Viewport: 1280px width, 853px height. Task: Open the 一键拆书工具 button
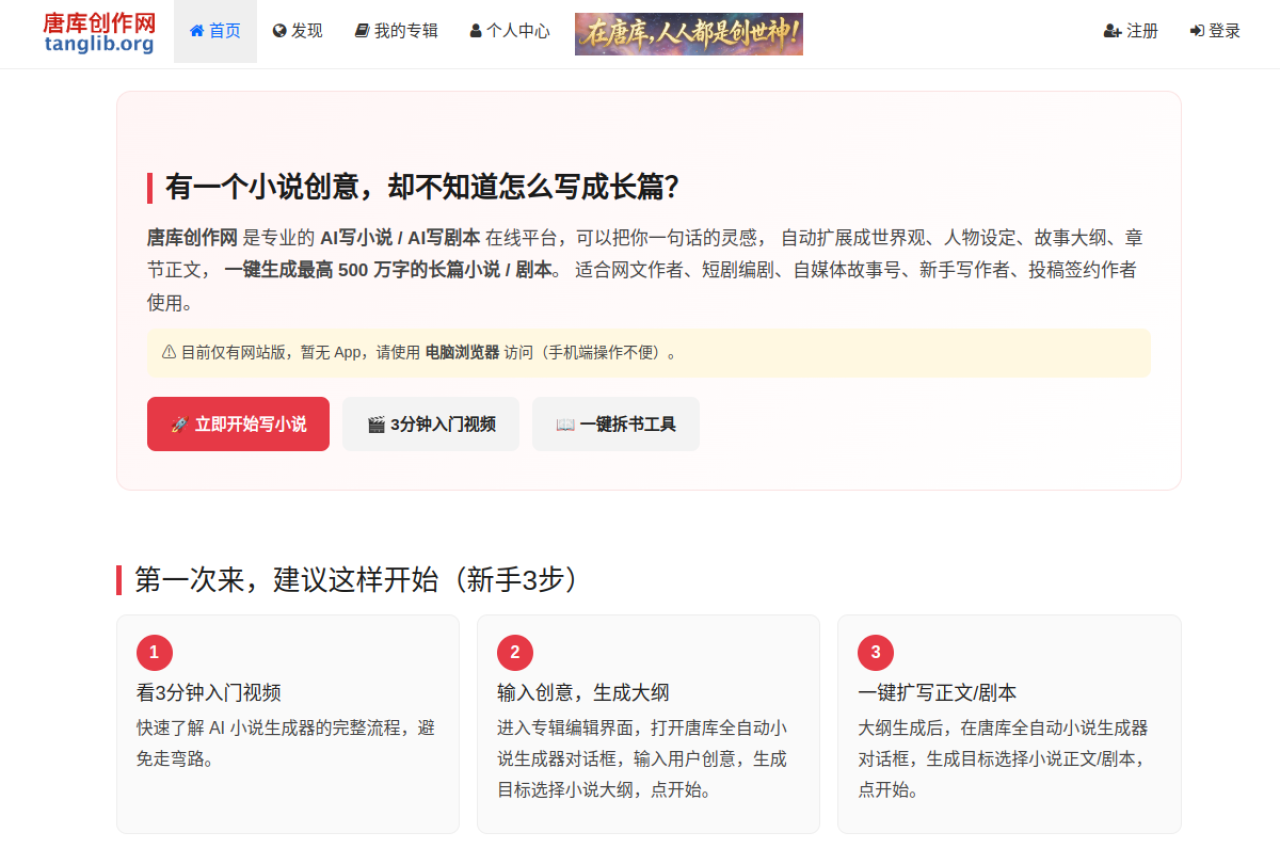[x=616, y=424]
